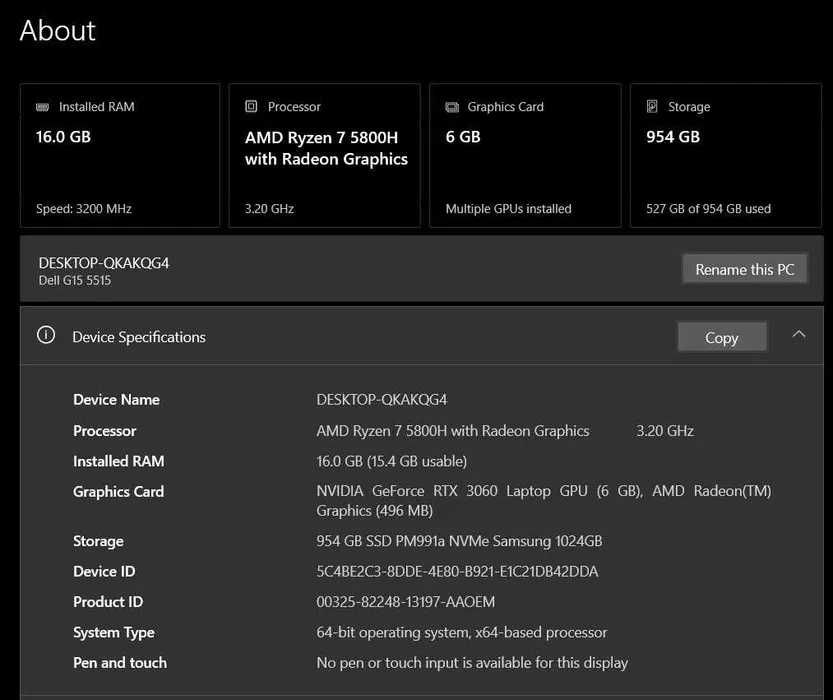Select Device Name value DESKTOP-QKAKQG4
This screenshot has height=700, width=833.
click(x=381, y=399)
